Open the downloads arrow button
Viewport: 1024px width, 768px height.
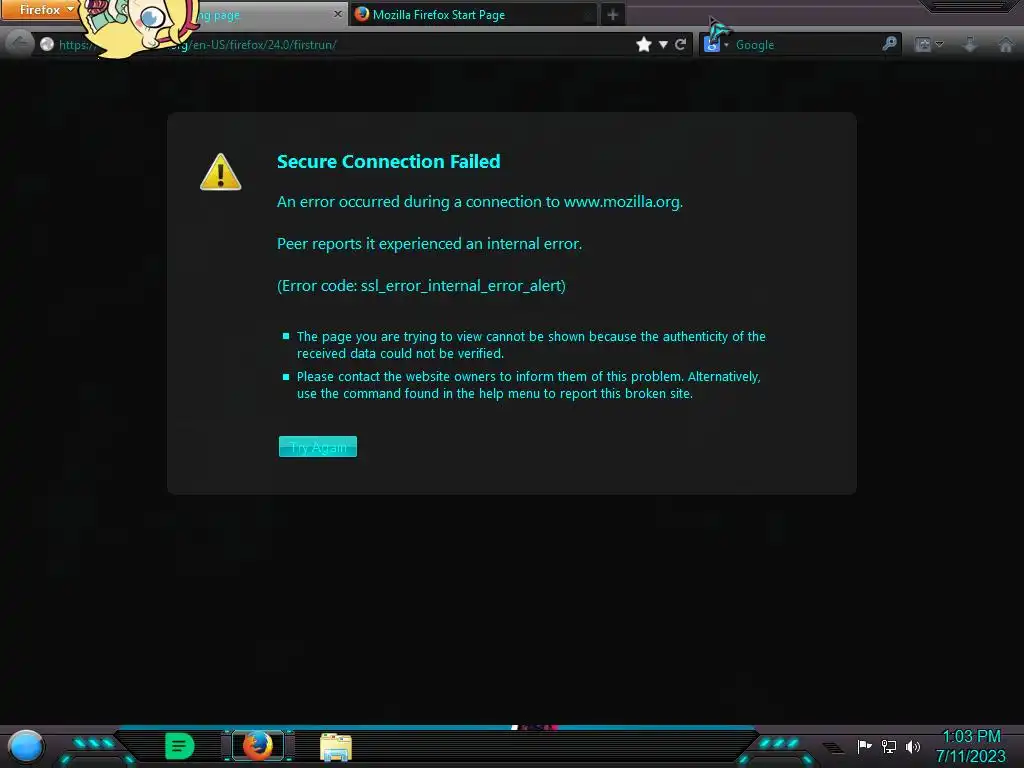[970, 44]
